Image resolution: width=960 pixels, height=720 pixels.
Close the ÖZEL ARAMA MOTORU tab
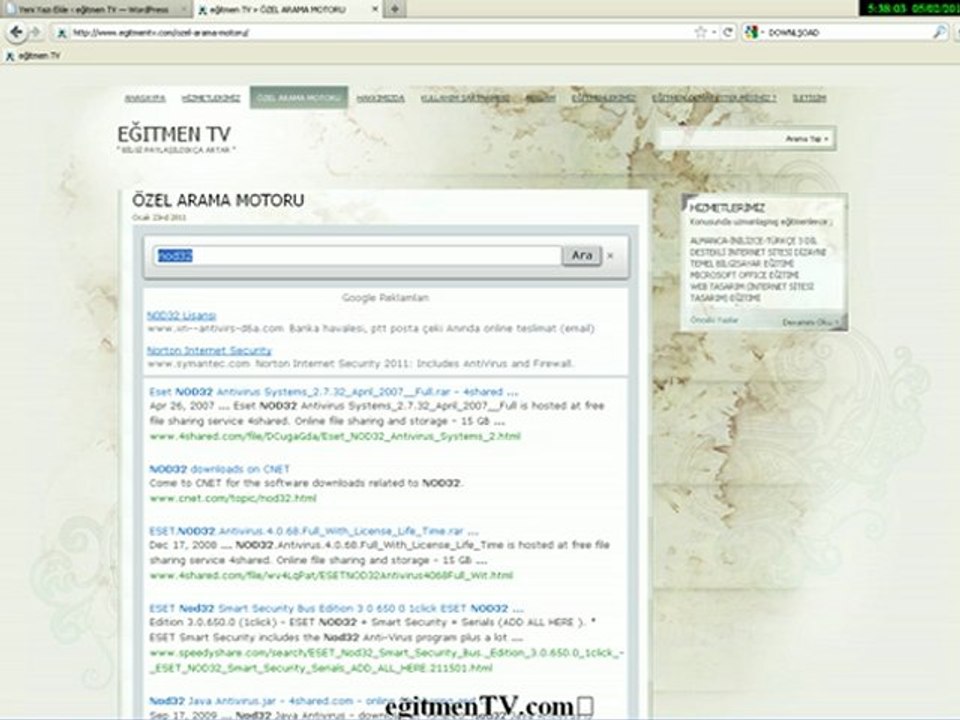375,9
